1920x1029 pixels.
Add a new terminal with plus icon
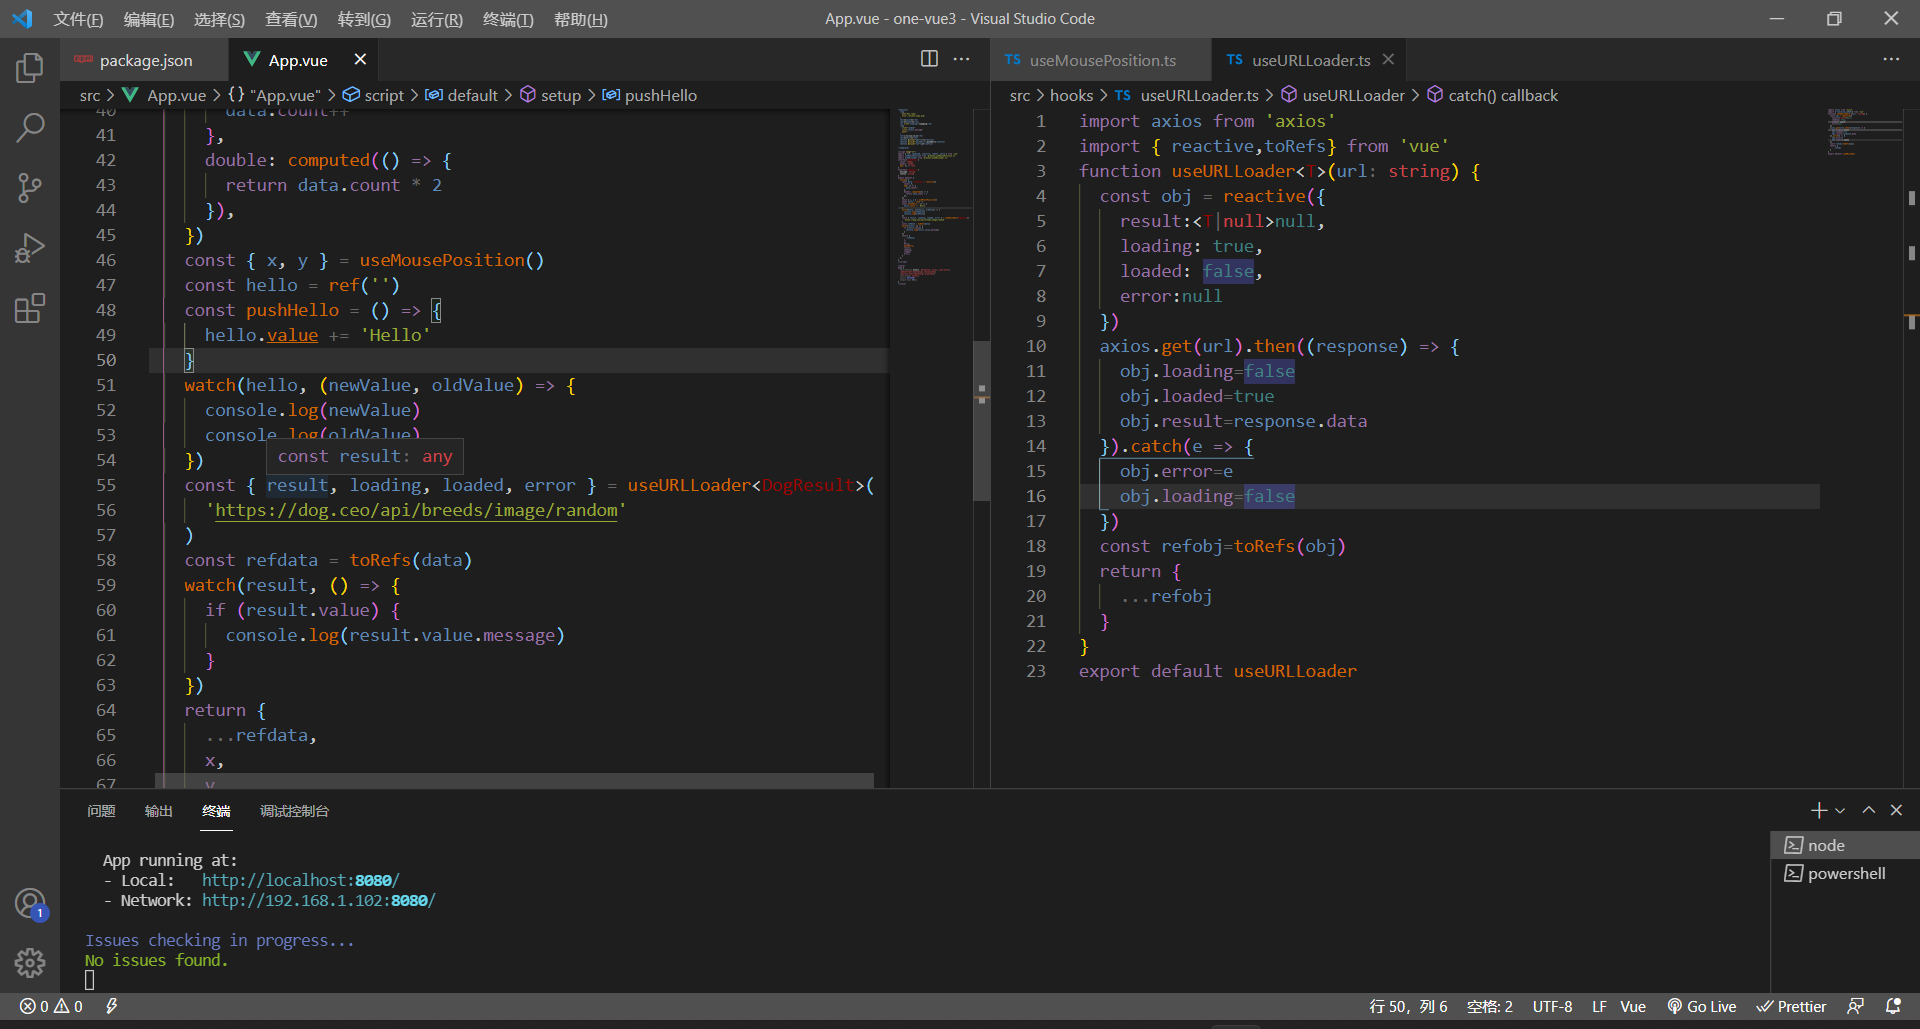point(1818,810)
